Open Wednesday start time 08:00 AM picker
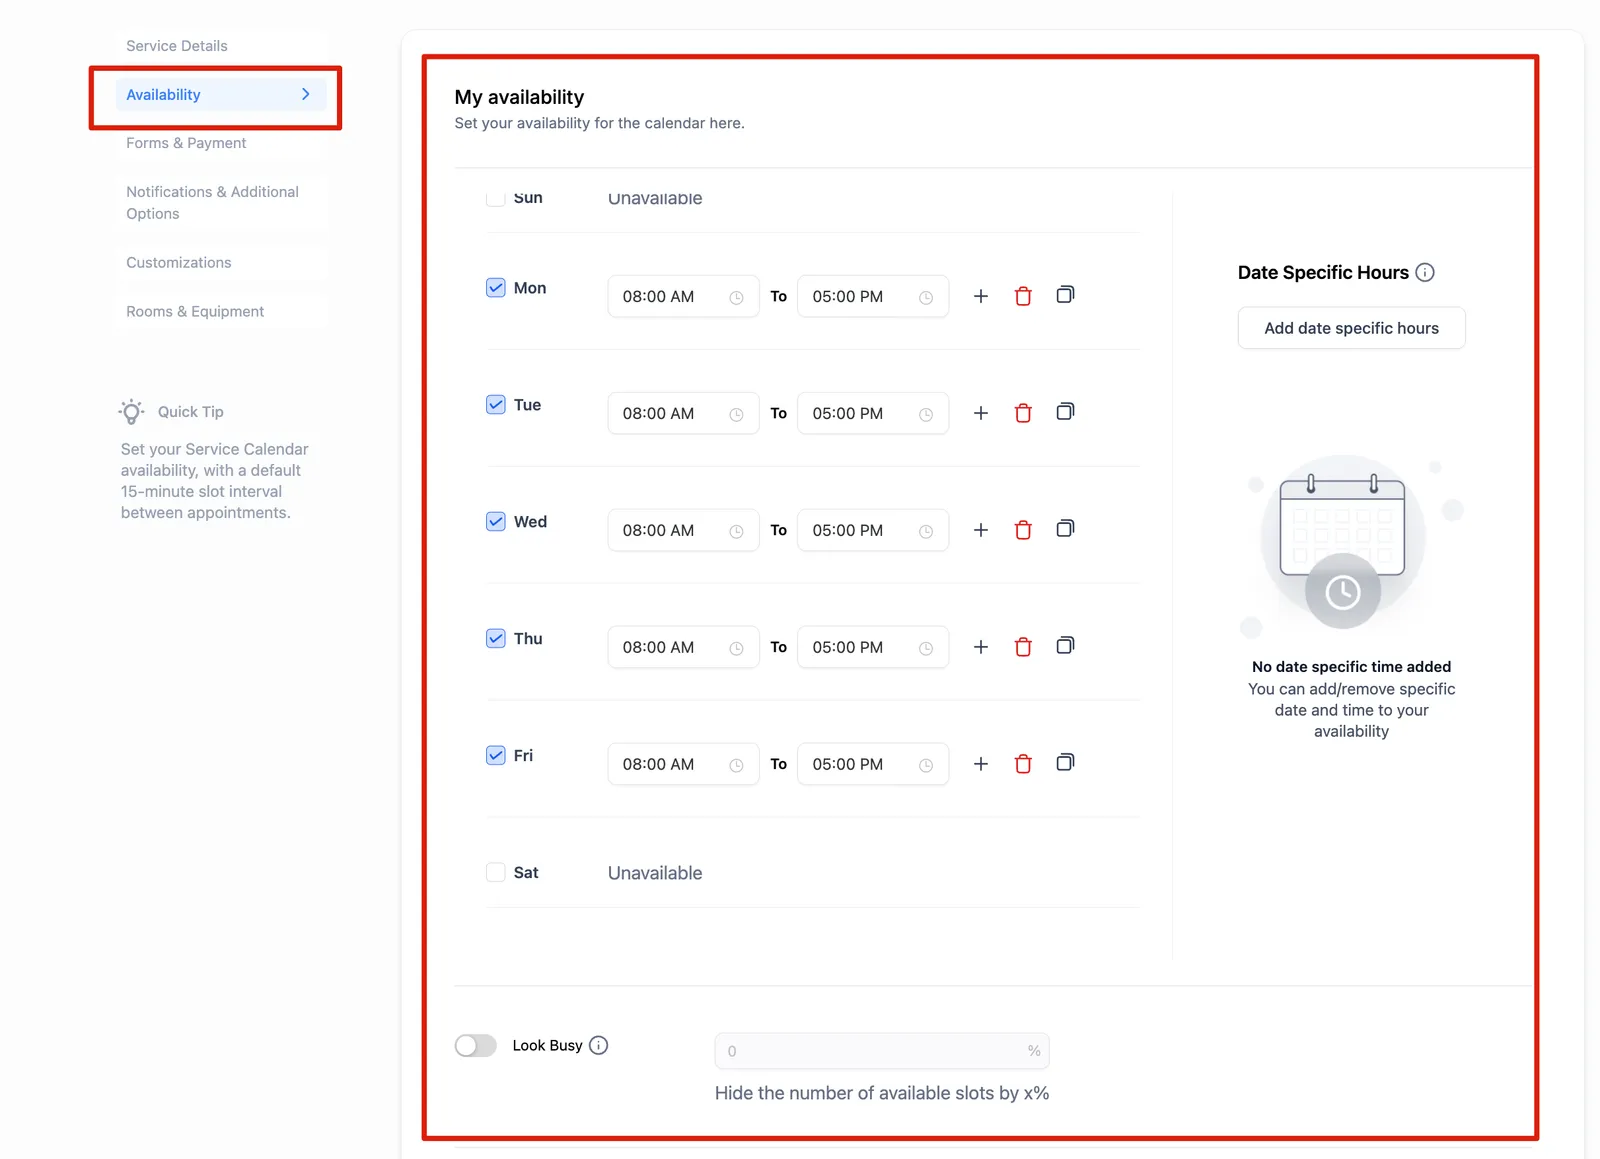Screen dimensions: 1600x1159 (683, 531)
